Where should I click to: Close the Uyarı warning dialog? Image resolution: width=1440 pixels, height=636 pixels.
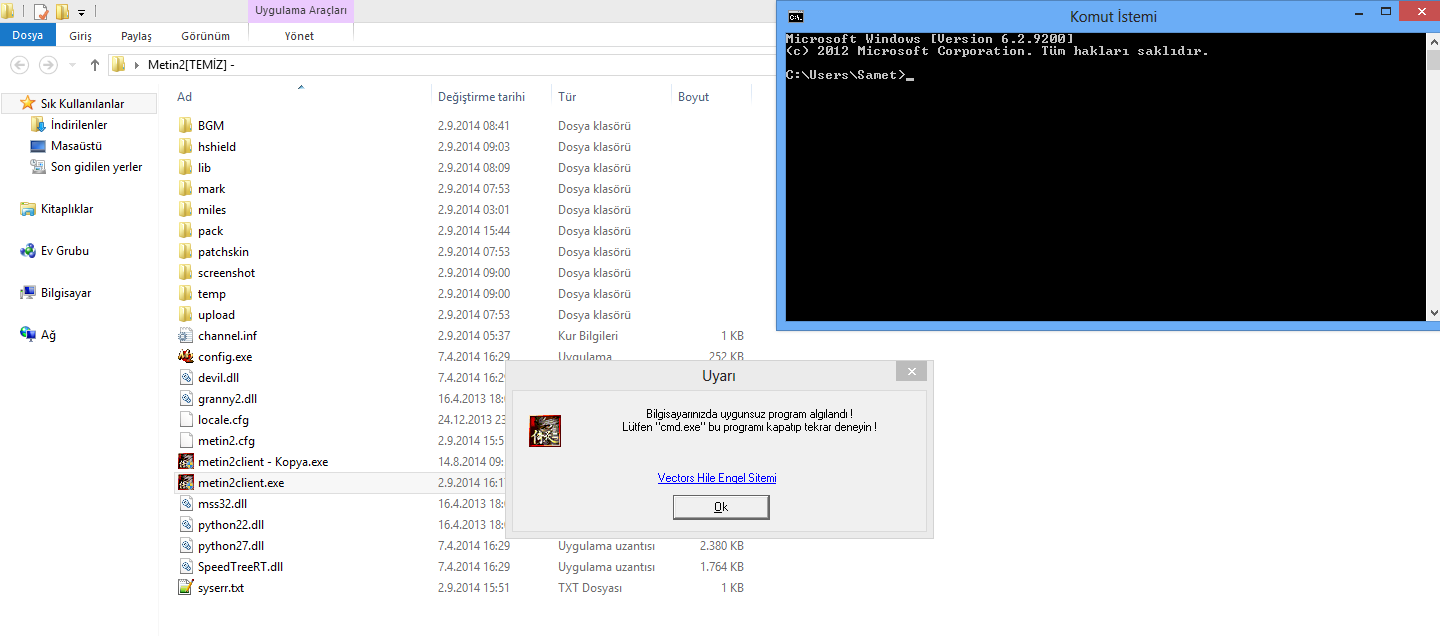pyautogui.click(x=911, y=372)
